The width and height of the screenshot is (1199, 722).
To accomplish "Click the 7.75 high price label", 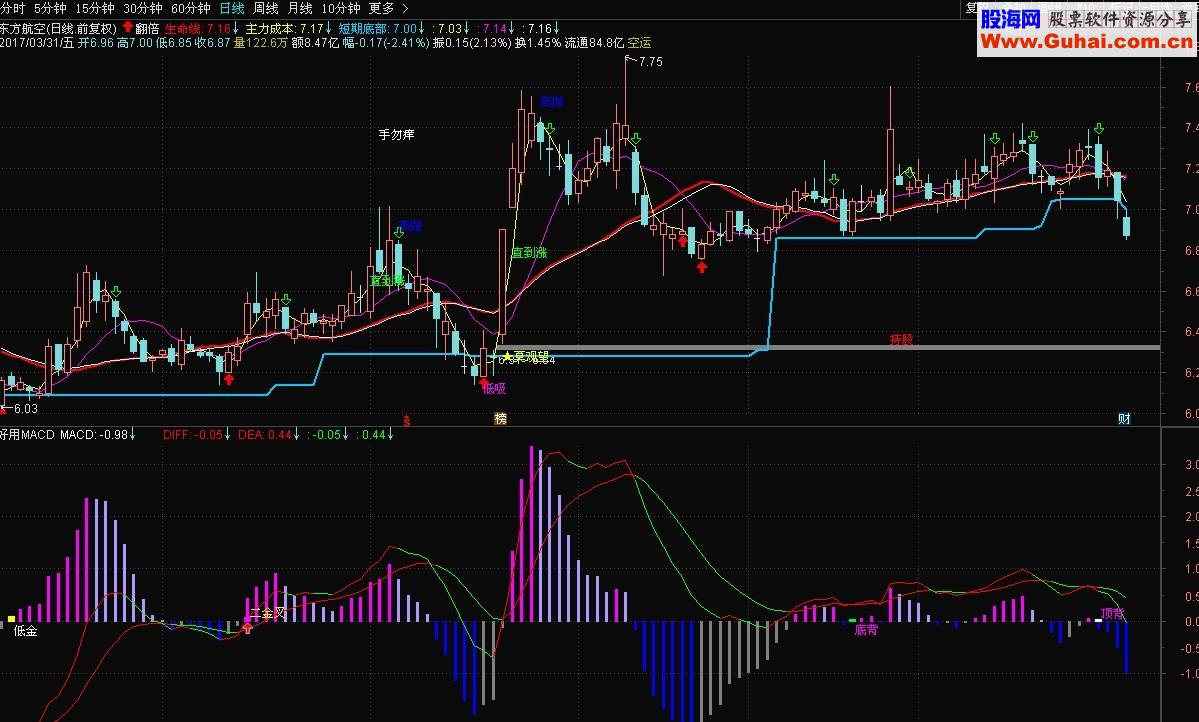I will click(651, 62).
